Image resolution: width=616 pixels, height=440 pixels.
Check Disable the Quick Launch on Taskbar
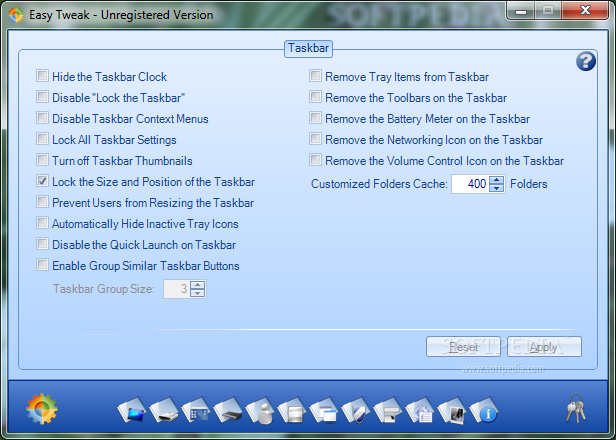[x=42, y=244]
